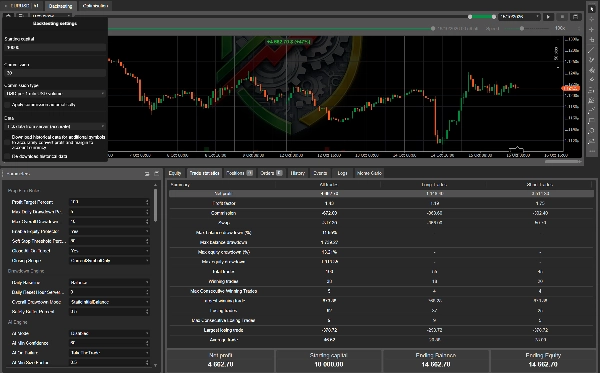Screen dimensions: 600x373
Task: Click the Commission value input field
Action: pyautogui.click(x=55, y=73)
